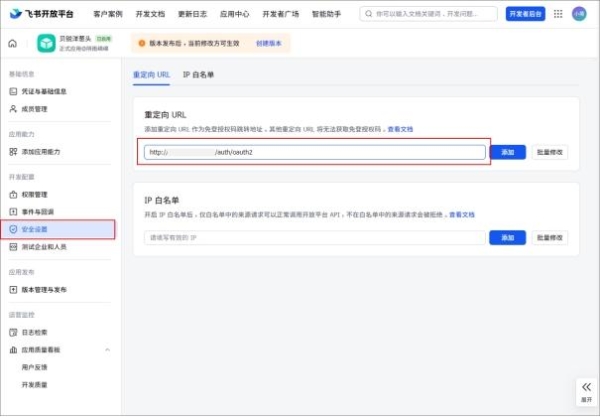600x417 pixels.
Task: Open 更新日志 in top navigation
Action: coord(192,14)
